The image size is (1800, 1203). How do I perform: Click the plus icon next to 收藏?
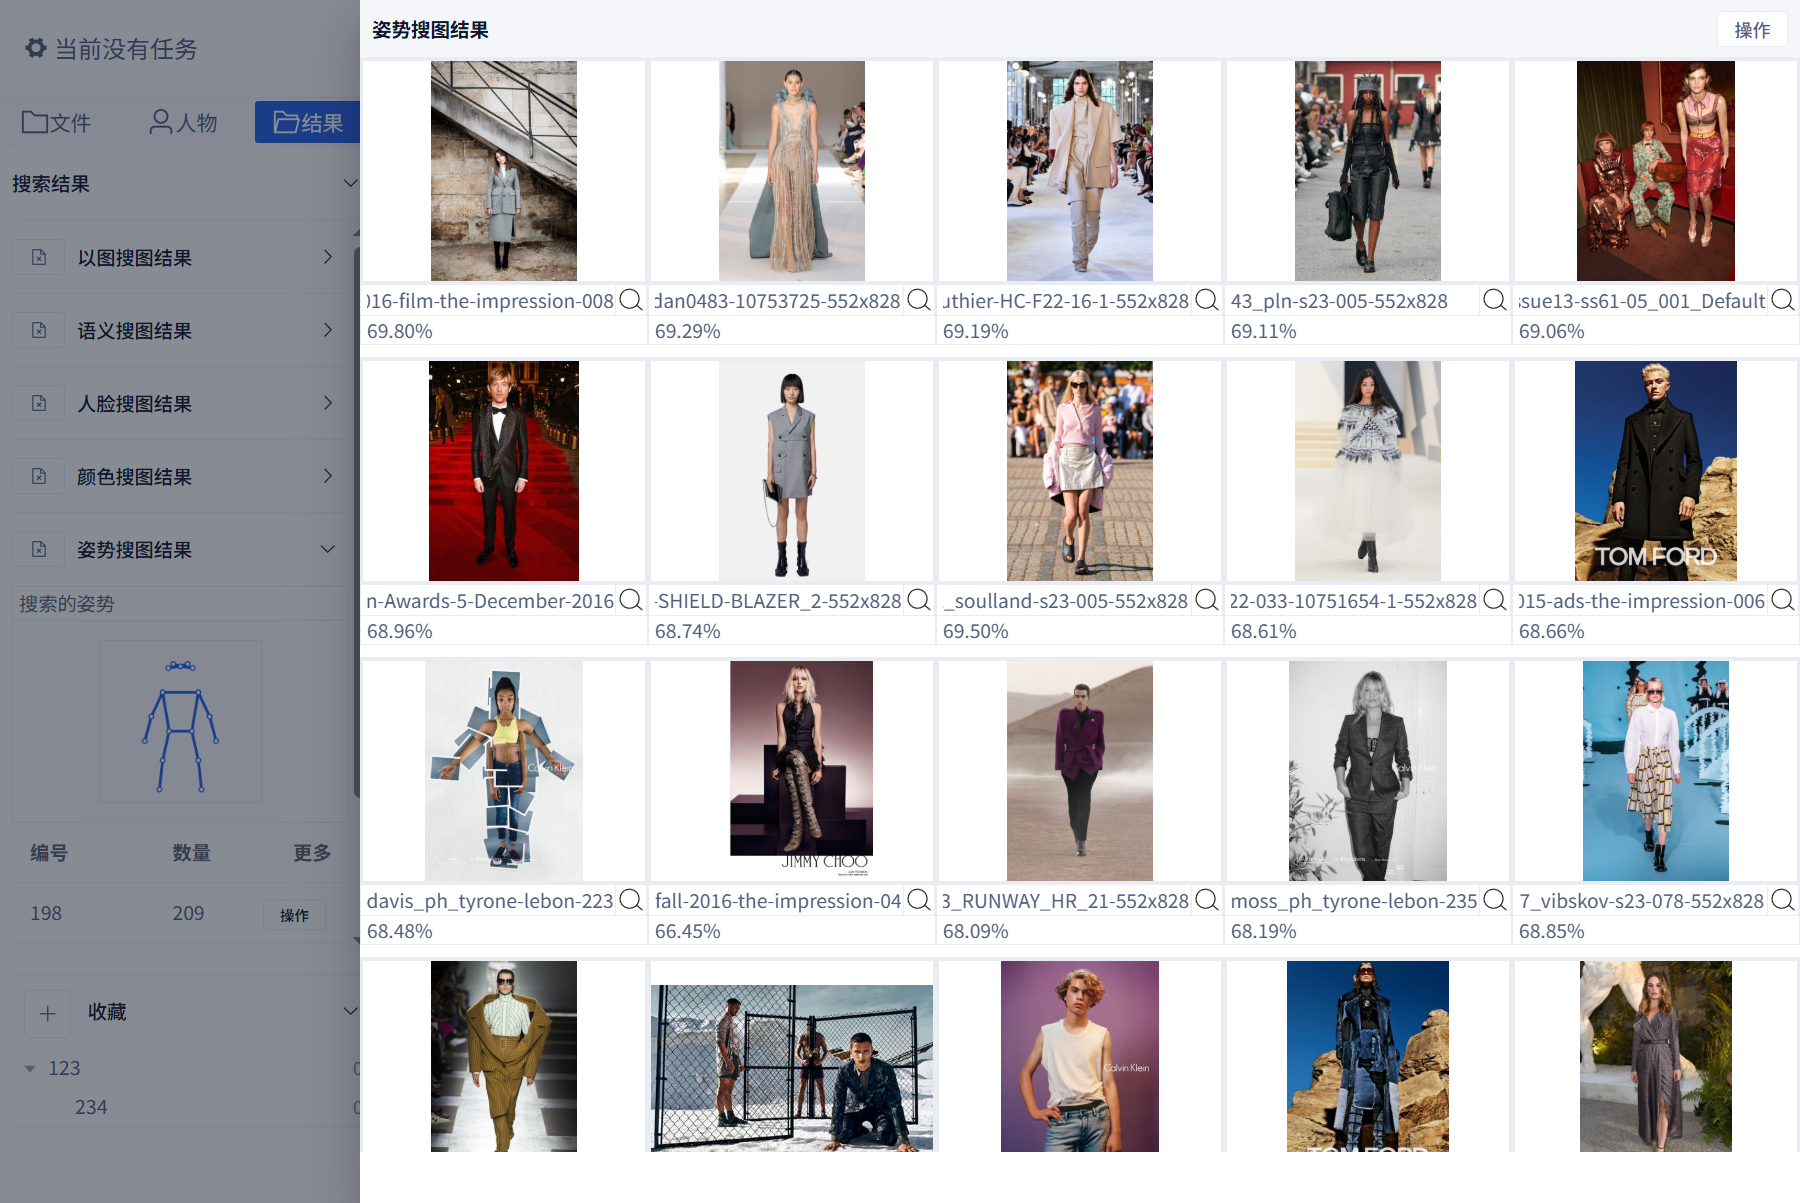click(x=47, y=1013)
